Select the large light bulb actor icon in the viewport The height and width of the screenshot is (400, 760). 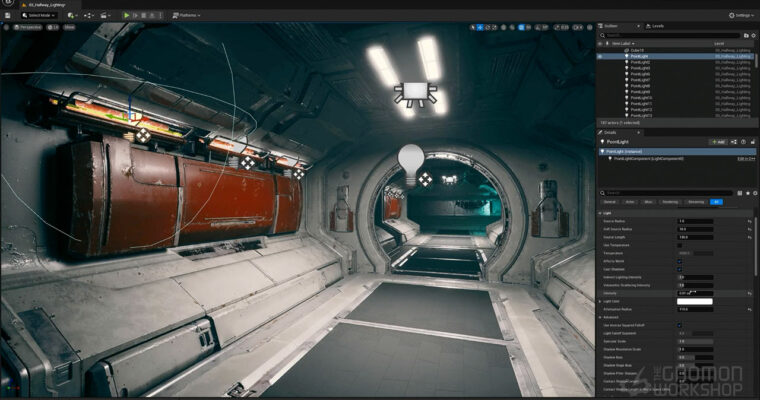click(x=411, y=165)
